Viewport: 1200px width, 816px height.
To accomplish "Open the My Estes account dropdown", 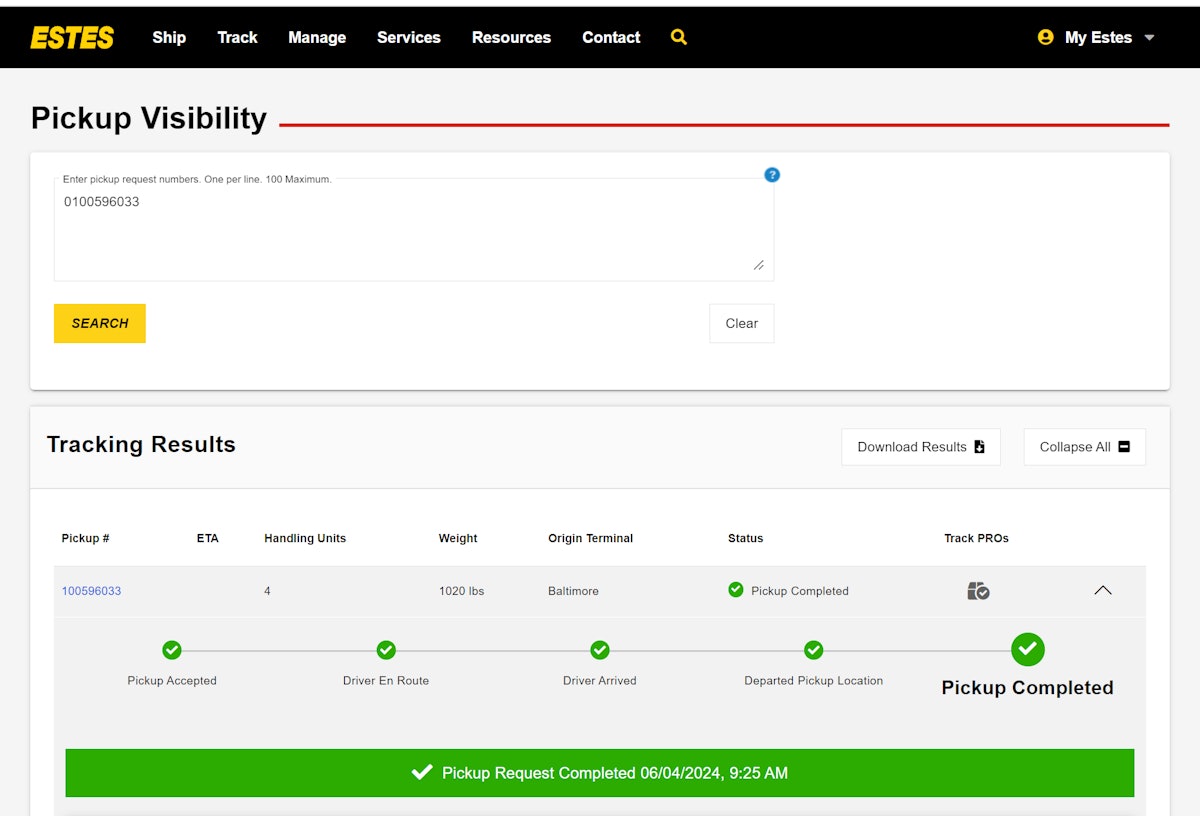I will [x=1097, y=37].
